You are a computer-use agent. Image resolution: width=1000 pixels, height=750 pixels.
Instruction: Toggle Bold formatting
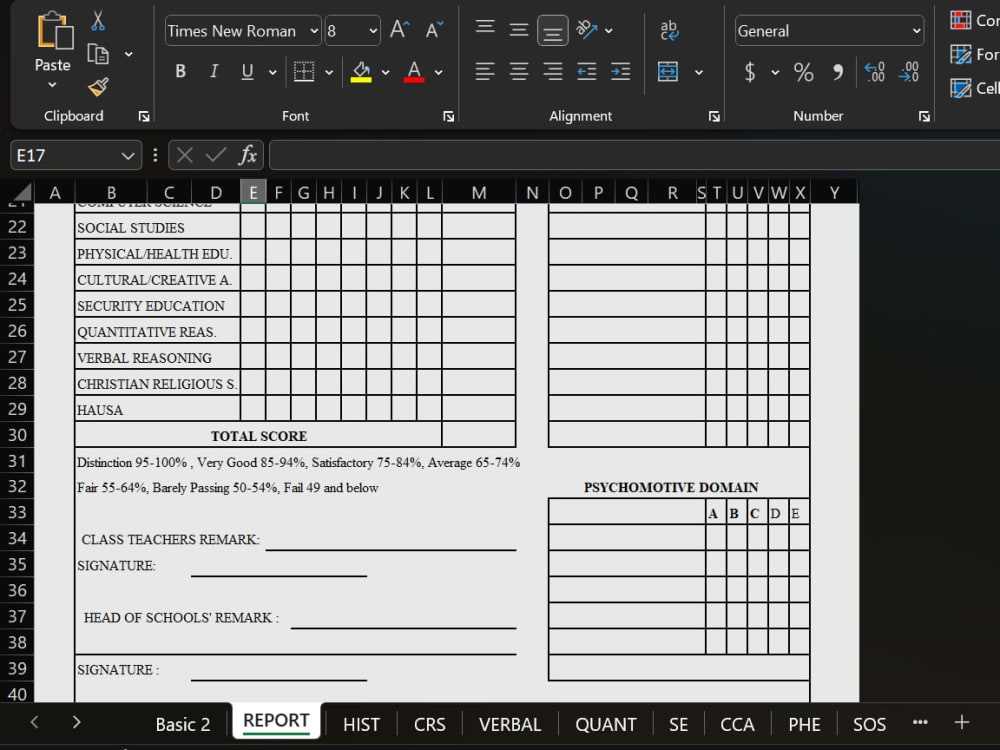(180, 71)
